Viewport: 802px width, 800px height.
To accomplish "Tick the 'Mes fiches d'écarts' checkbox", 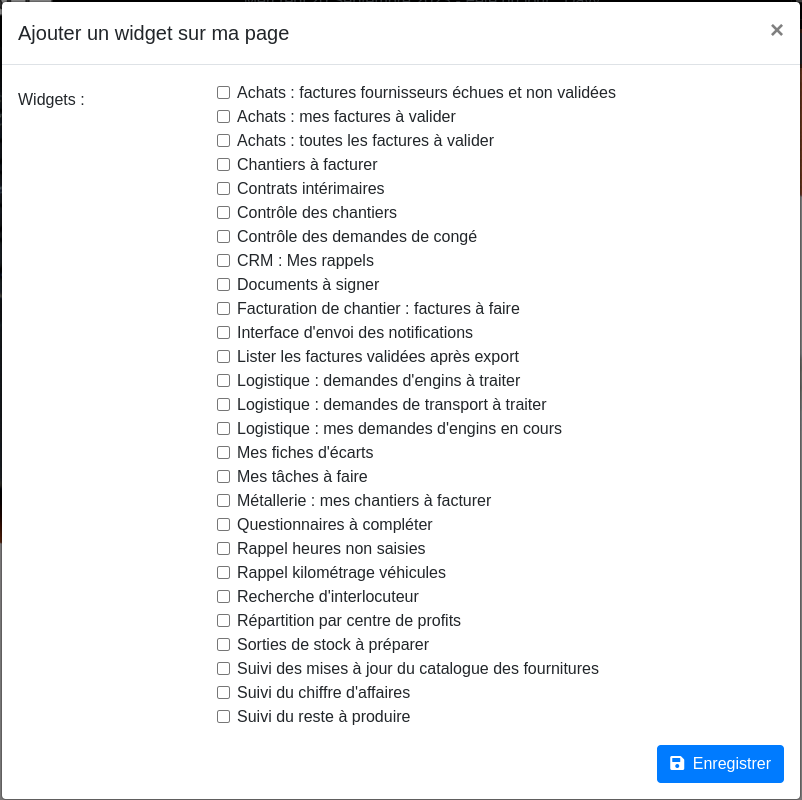I will click(224, 453).
